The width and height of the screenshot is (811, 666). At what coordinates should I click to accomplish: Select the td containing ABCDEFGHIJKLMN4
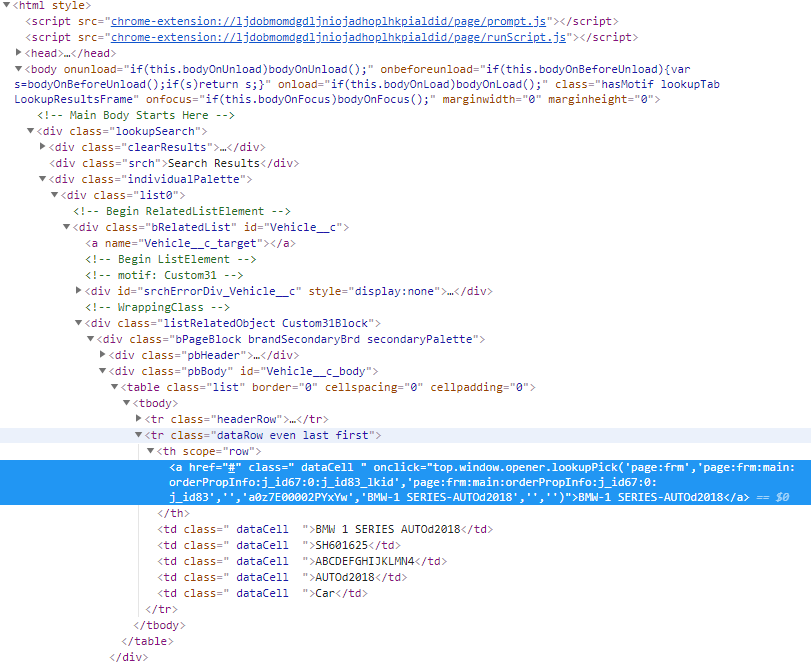(302, 562)
